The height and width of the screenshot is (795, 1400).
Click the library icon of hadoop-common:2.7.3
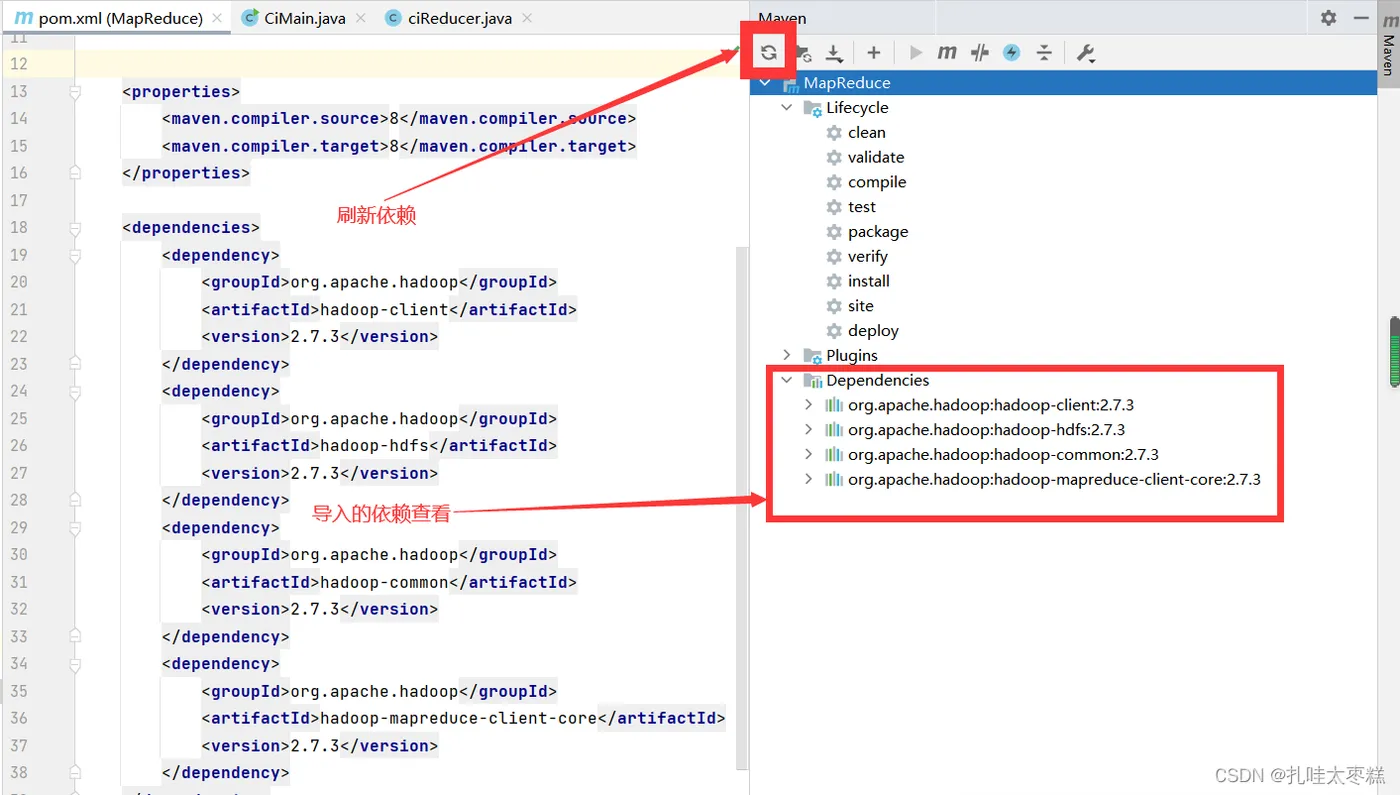point(834,454)
